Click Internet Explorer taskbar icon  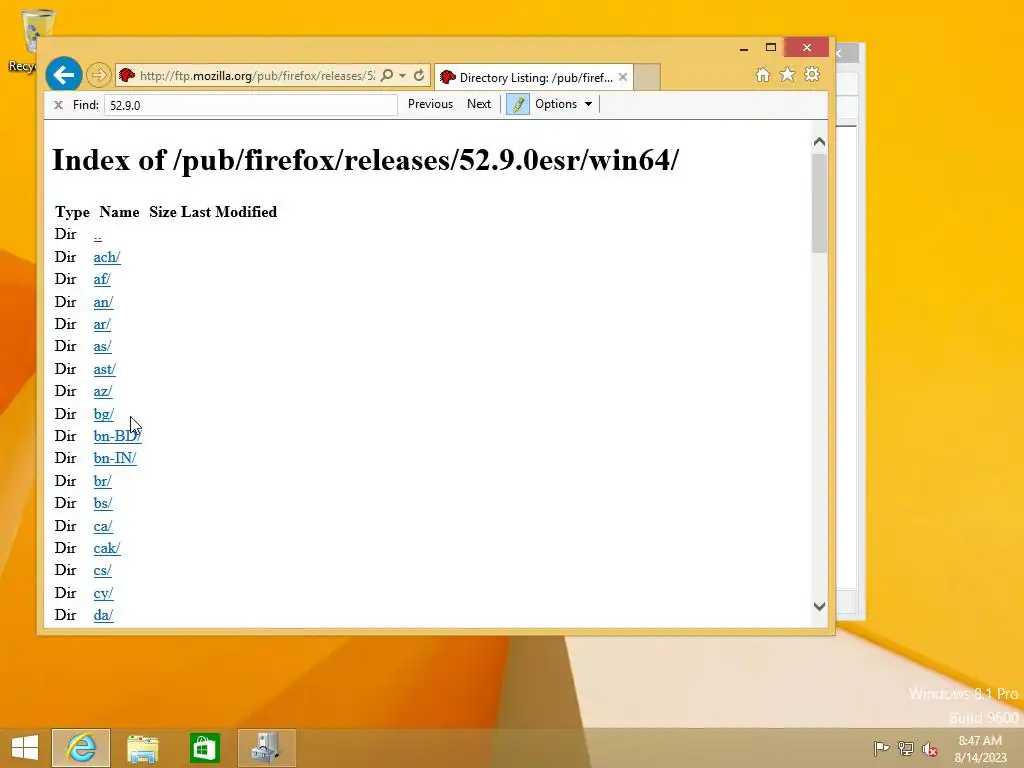click(81, 748)
